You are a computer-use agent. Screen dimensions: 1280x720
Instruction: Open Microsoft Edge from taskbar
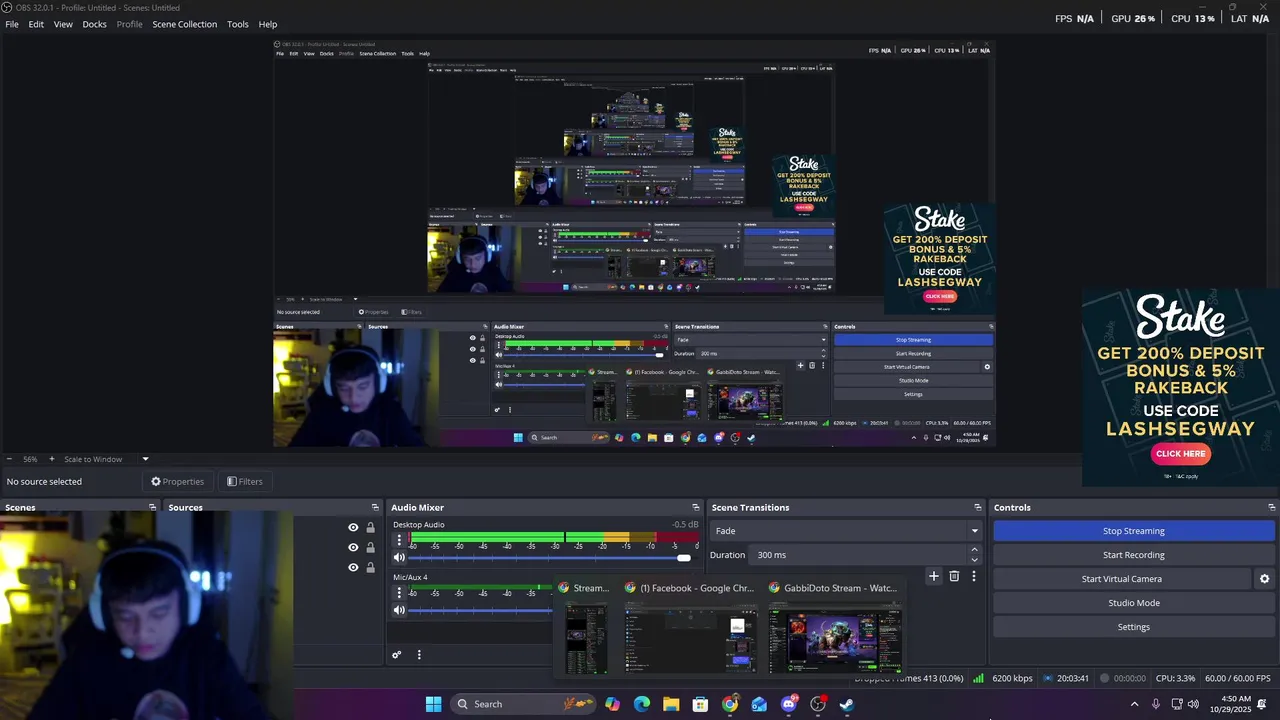642,704
